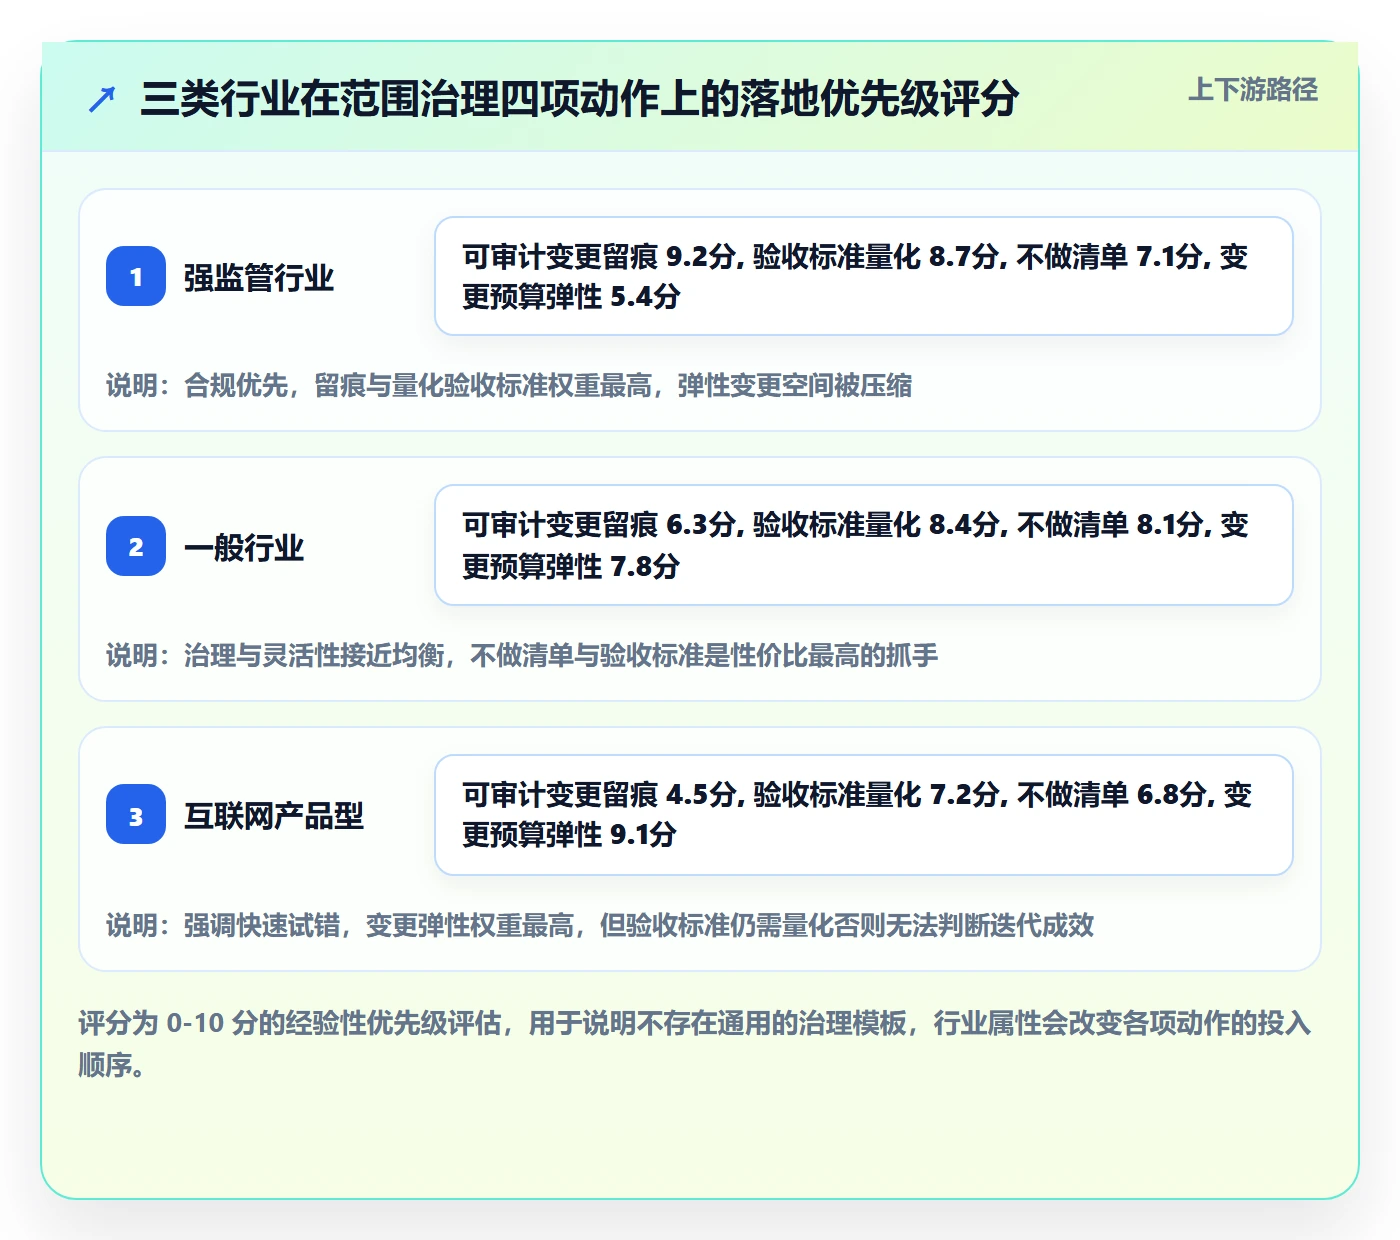Click the arrow icon beside the title

pyautogui.click(x=102, y=100)
